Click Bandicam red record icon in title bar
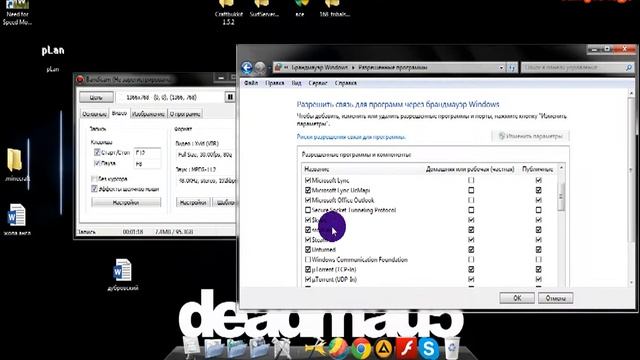This screenshot has width=640, height=360. (x=80, y=80)
